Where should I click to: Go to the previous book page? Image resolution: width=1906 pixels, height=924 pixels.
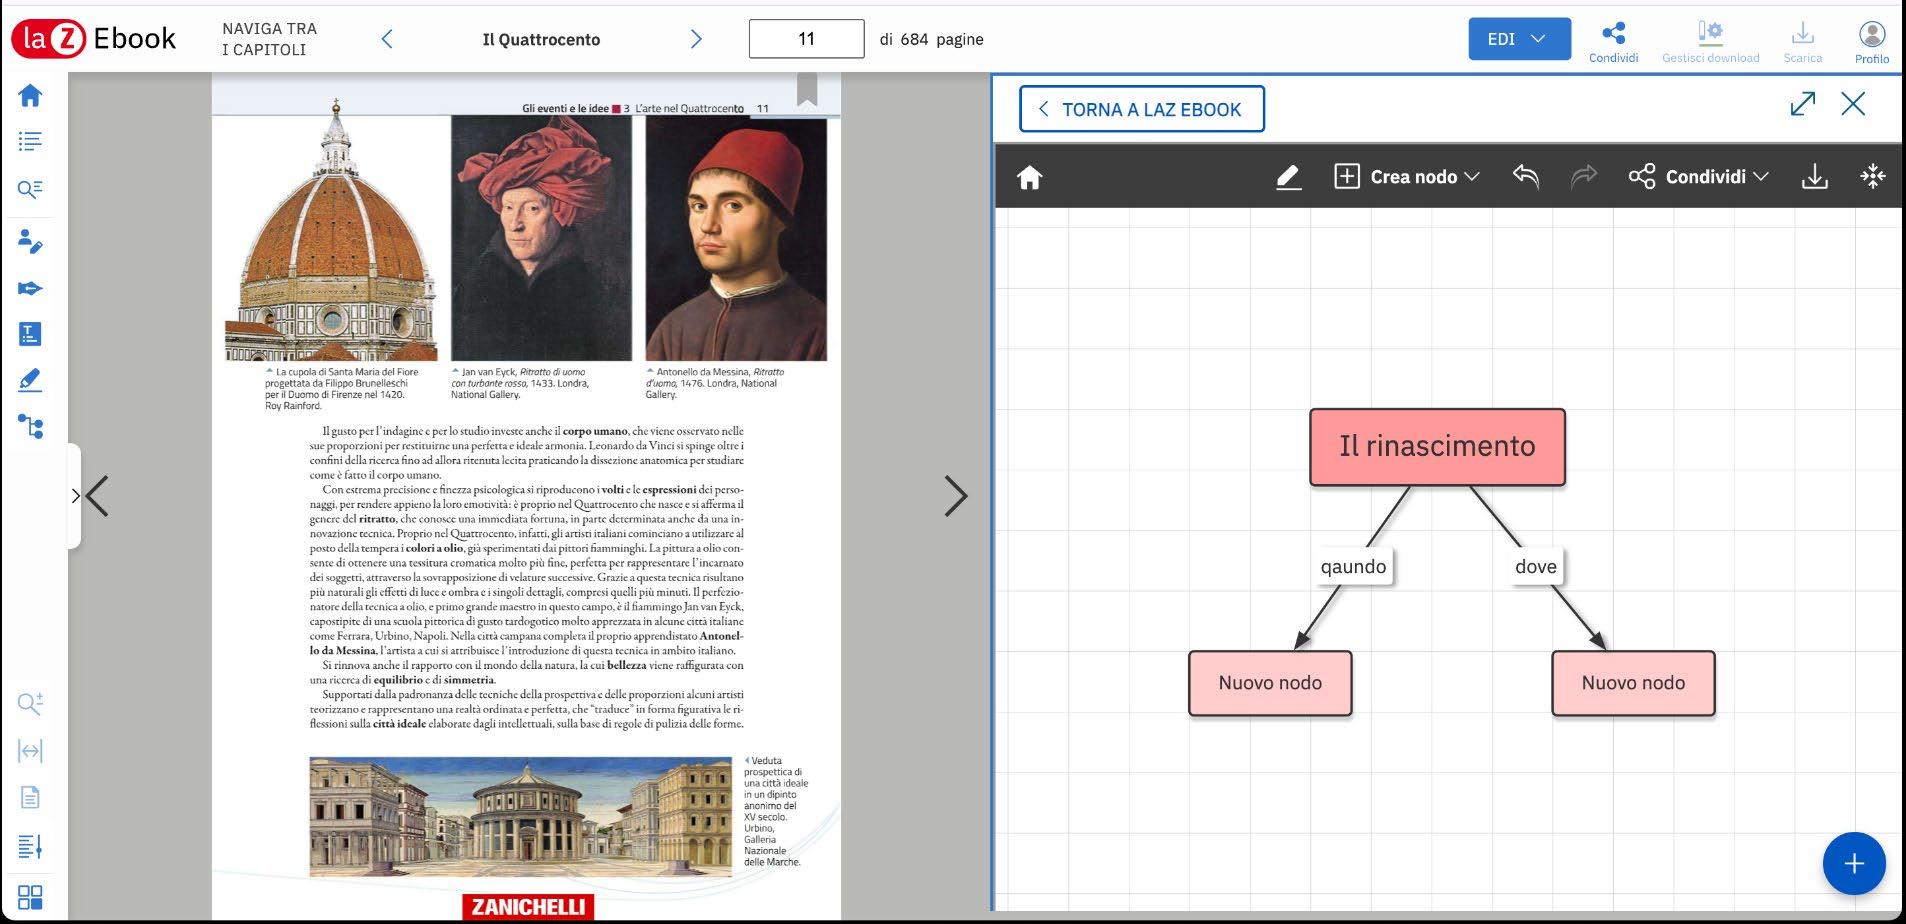98,496
